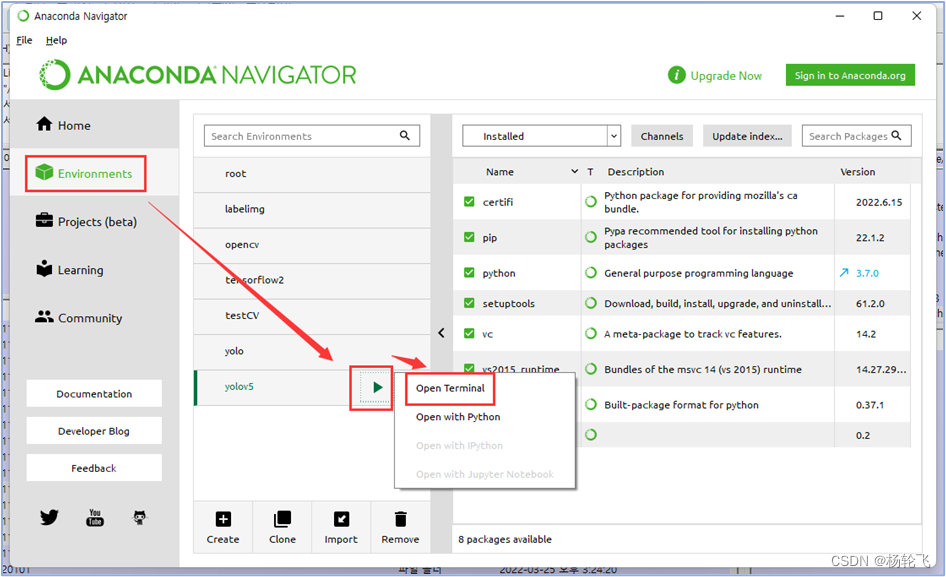Image resolution: width=946 pixels, height=577 pixels.
Task: Click the pip package type circle icon
Action: point(591,237)
